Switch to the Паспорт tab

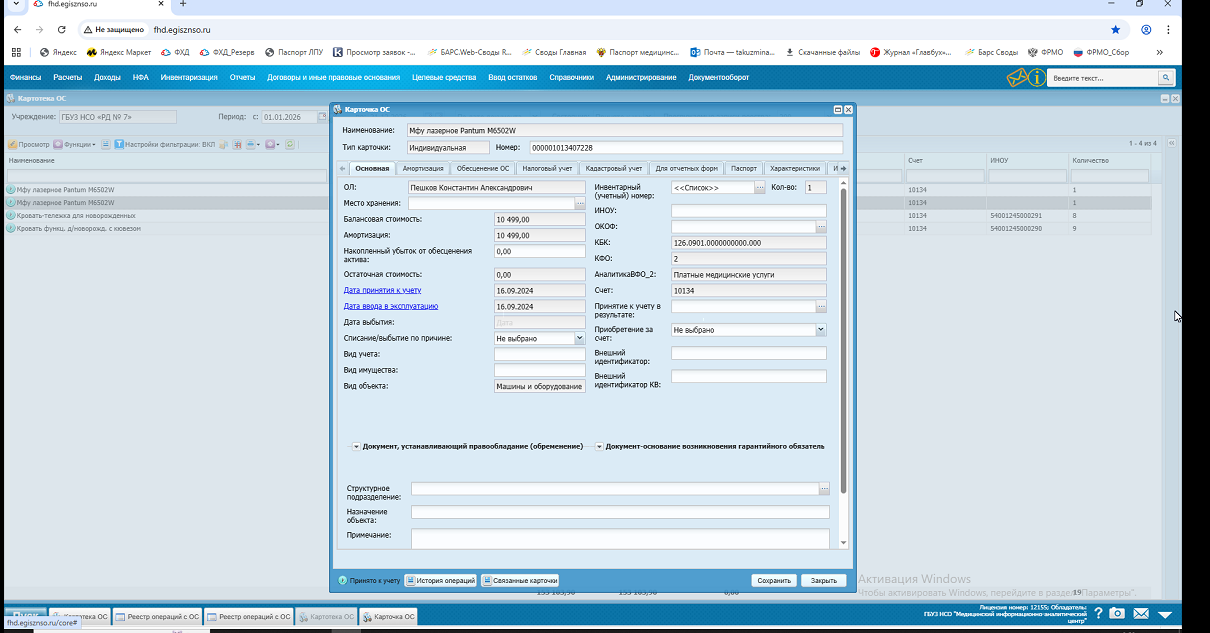coord(744,168)
